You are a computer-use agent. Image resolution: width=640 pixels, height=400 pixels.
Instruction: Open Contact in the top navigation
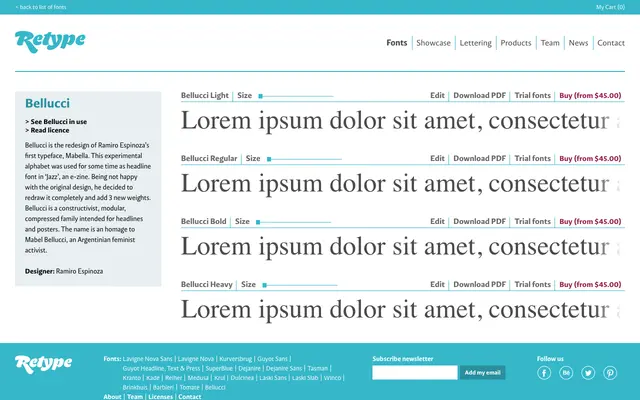pyautogui.click(x=611, y=43)
